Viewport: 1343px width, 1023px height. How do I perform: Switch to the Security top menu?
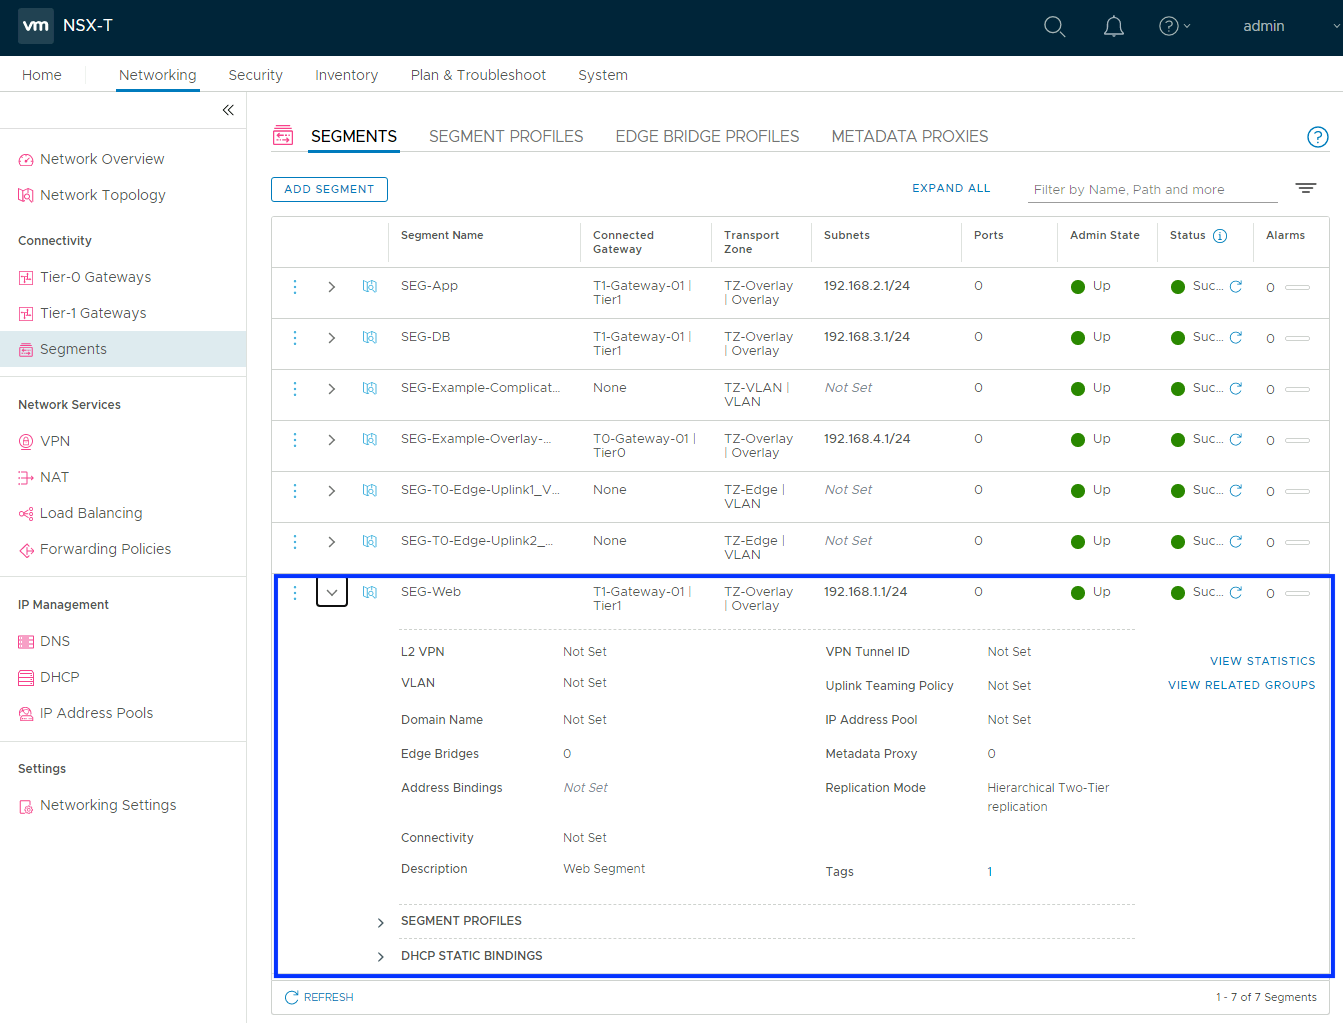pyautogui.click(x=255, y=75)
